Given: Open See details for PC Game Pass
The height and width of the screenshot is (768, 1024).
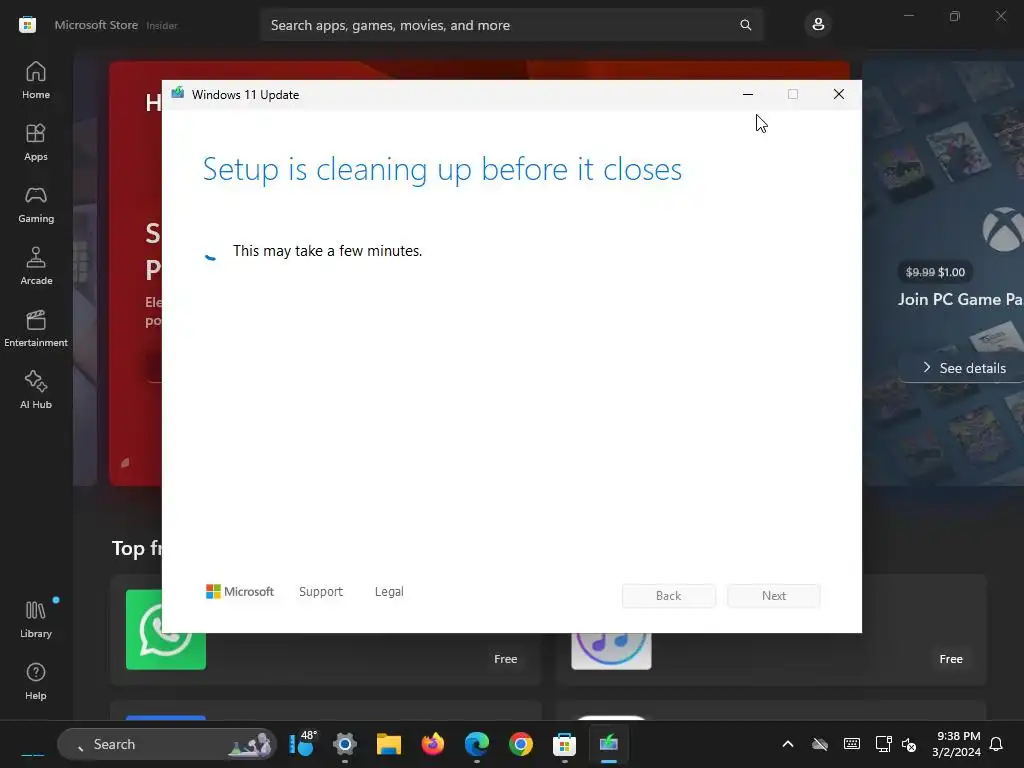Looking at the screenshot, I should coord(964,368).
